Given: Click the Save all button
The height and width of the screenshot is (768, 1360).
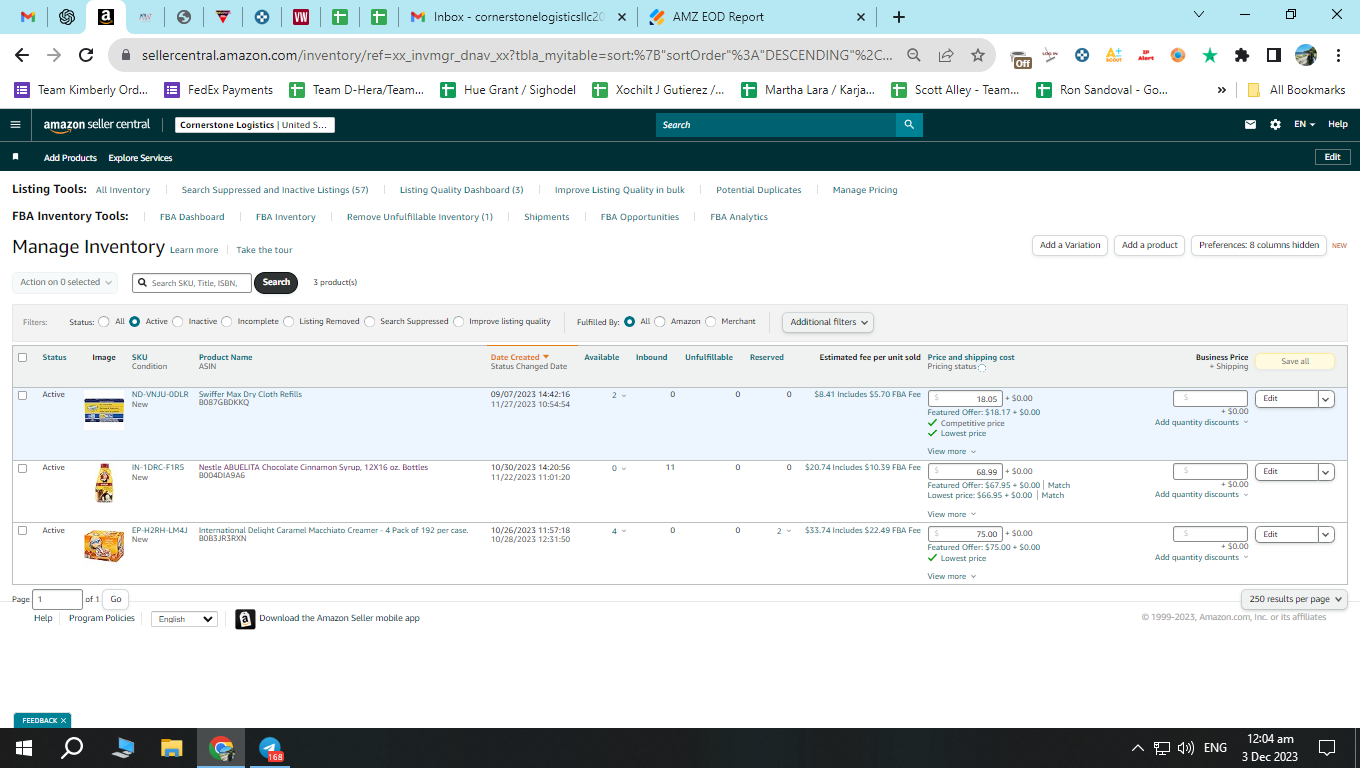Looking at the screenshot, I should 1295,361.
